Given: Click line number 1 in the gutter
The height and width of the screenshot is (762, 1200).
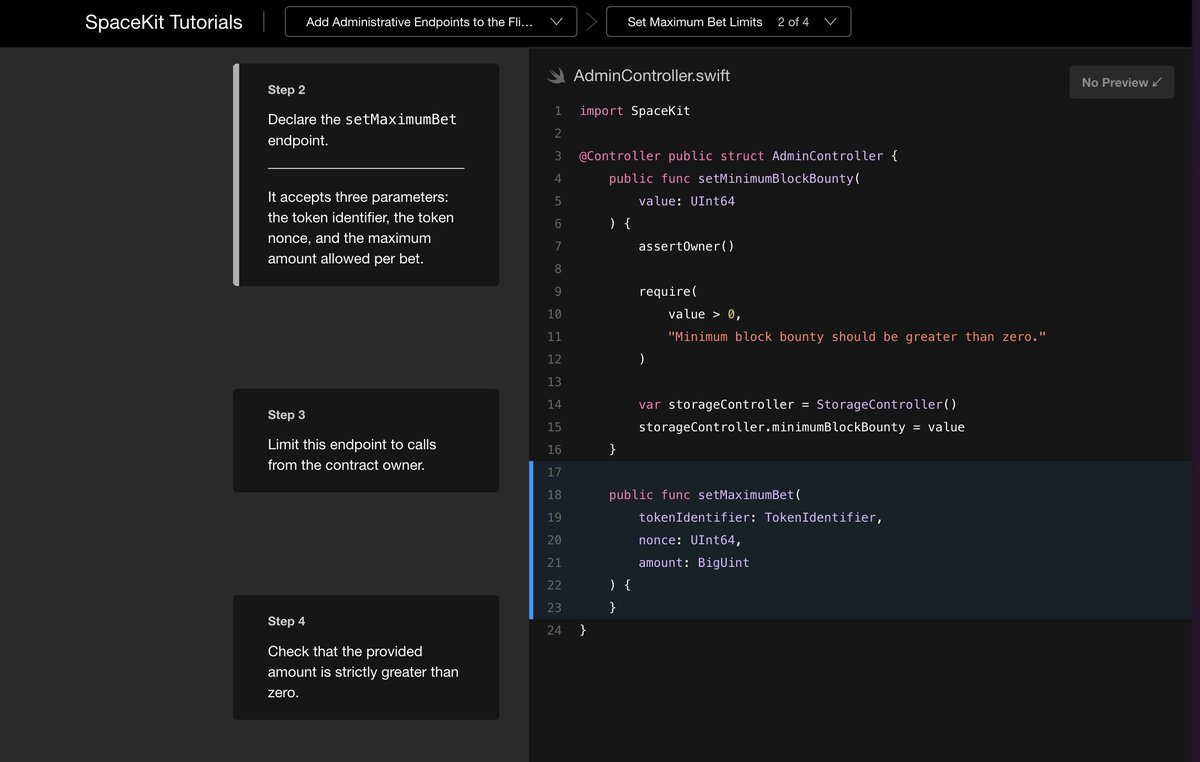Looking at the screenshot, I should [558, 111].
